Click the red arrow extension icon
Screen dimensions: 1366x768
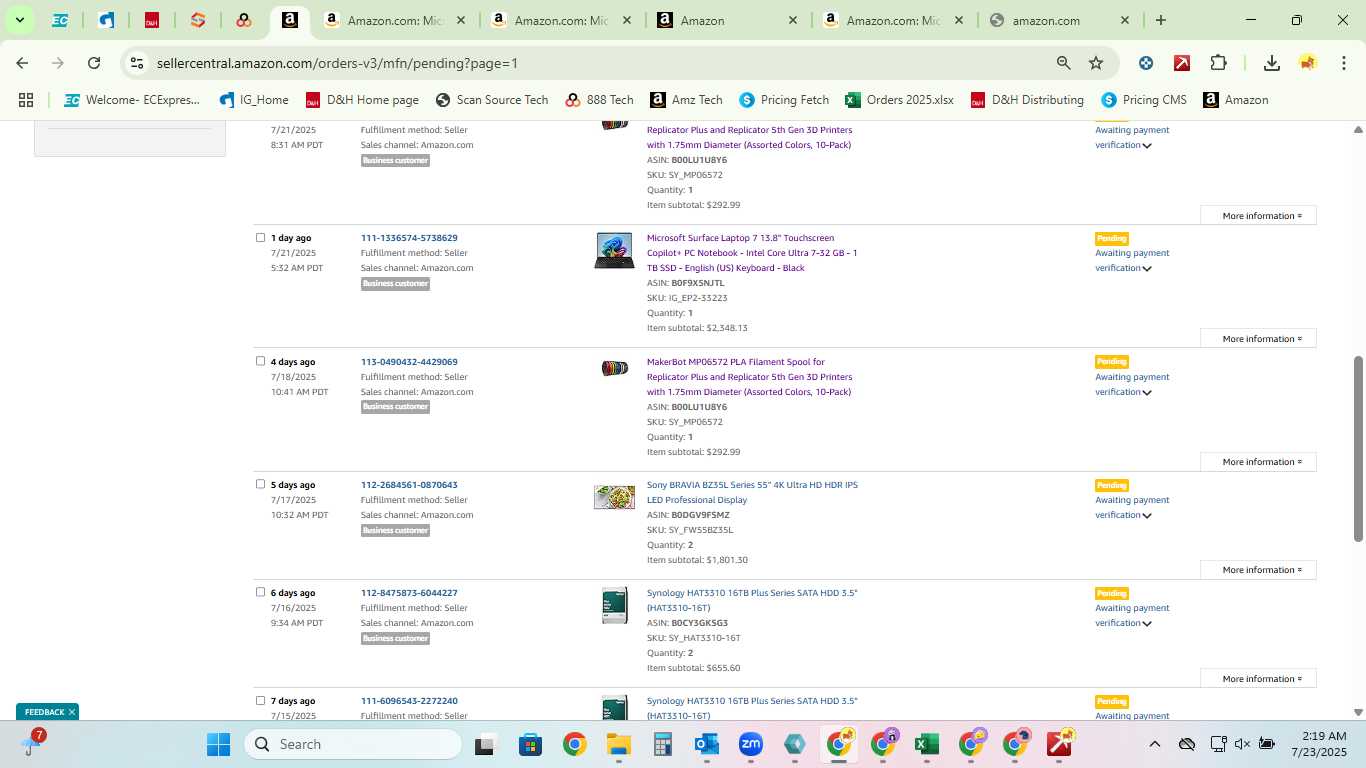(1182, 63)
